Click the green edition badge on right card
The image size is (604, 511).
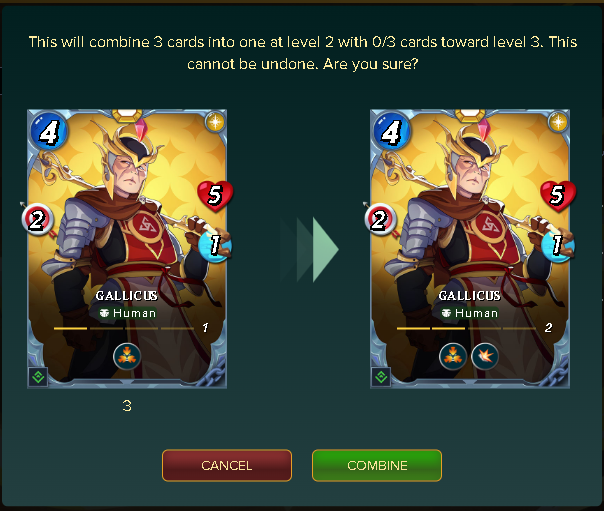381,377
